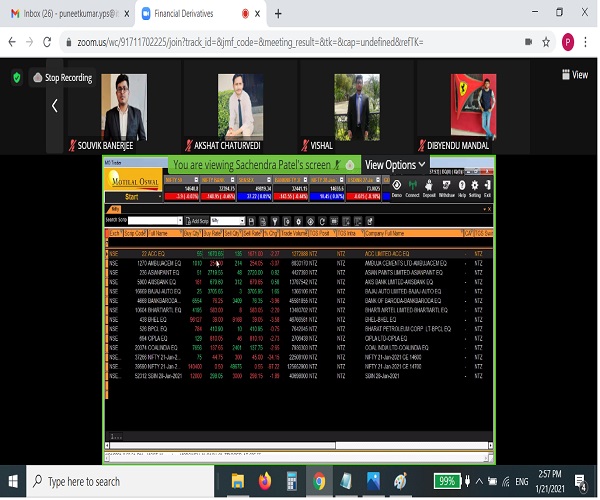Open the Setting gear icon
Screen dimensions: 600x500
[474, 188]
